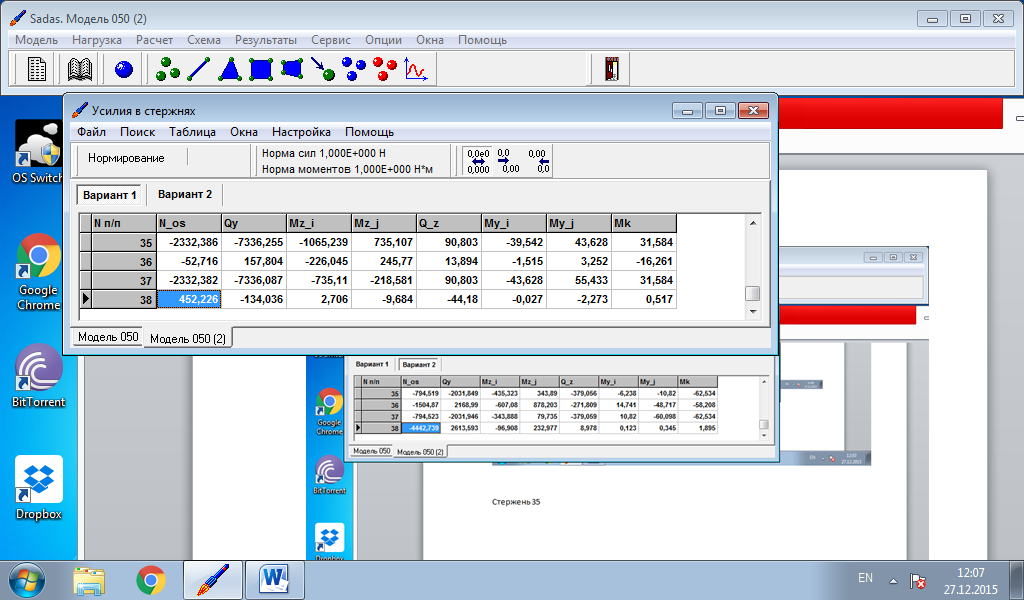Click the Qy column header
Viewport: 1024px width, 600px height.
pos(253,223)
